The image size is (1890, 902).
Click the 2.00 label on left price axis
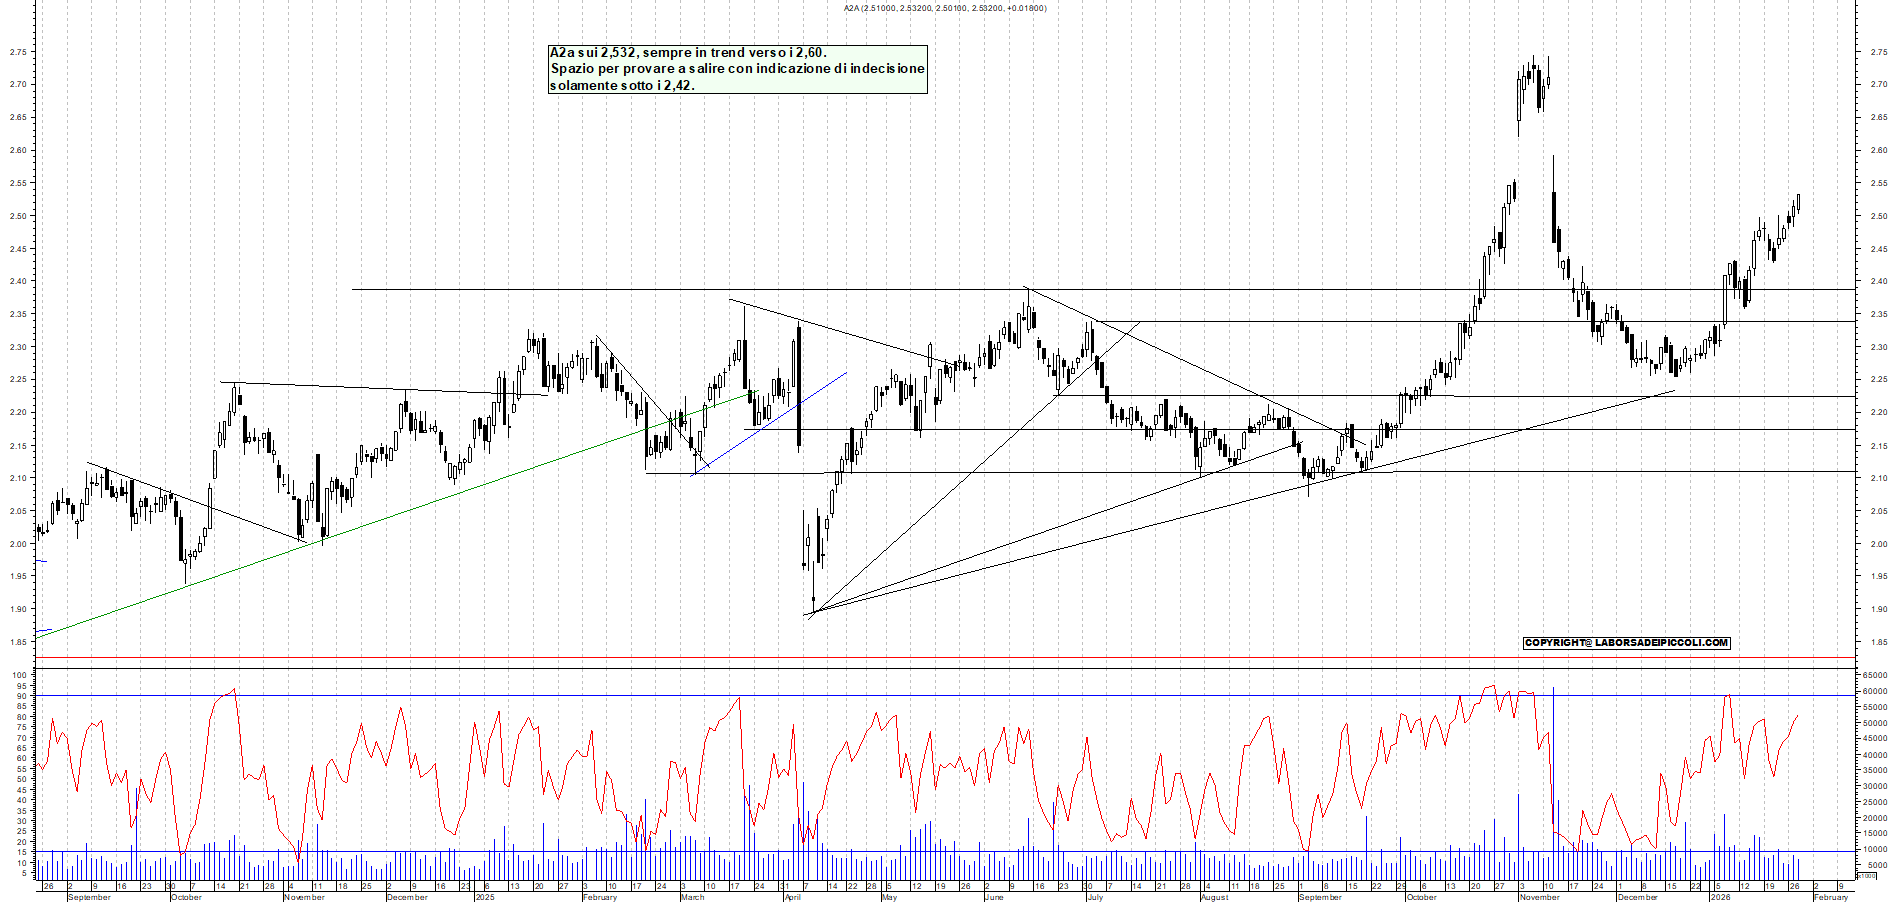[18, 544]
